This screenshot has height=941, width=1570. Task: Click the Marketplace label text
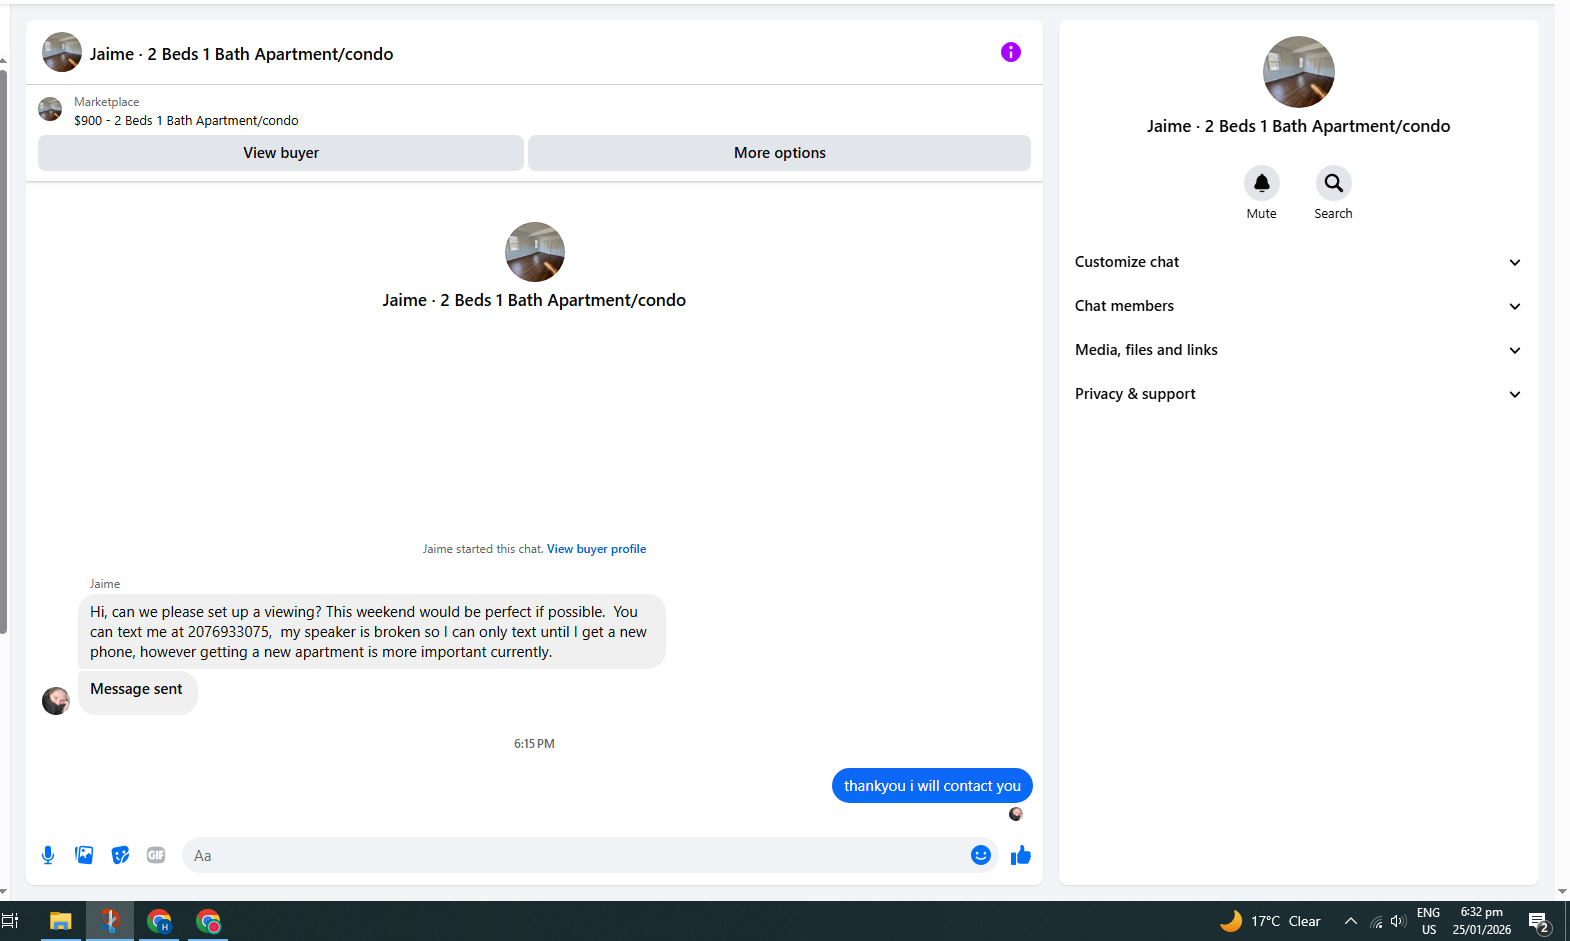[x=107, y=102]
